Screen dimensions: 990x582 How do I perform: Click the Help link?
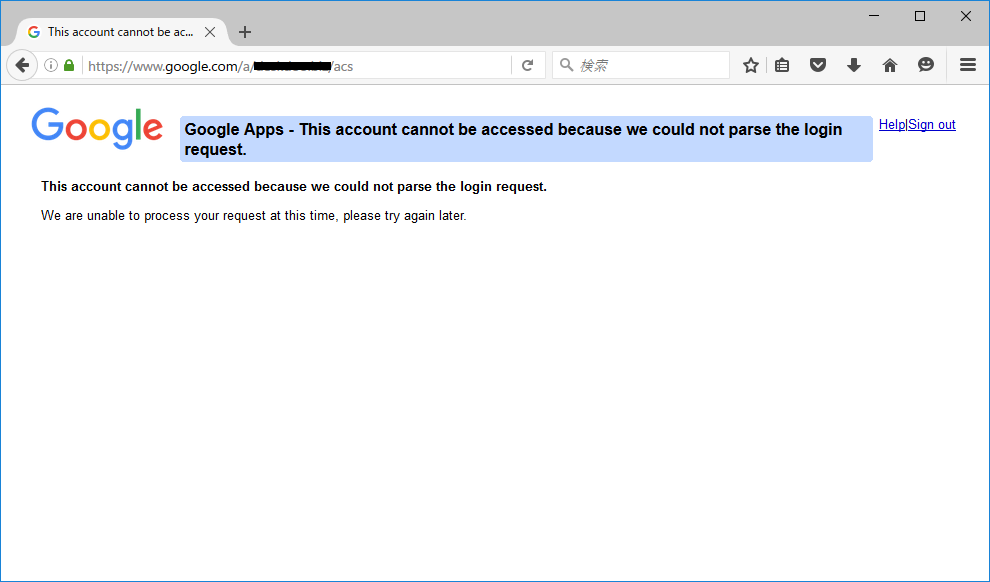tap(892, 124)
